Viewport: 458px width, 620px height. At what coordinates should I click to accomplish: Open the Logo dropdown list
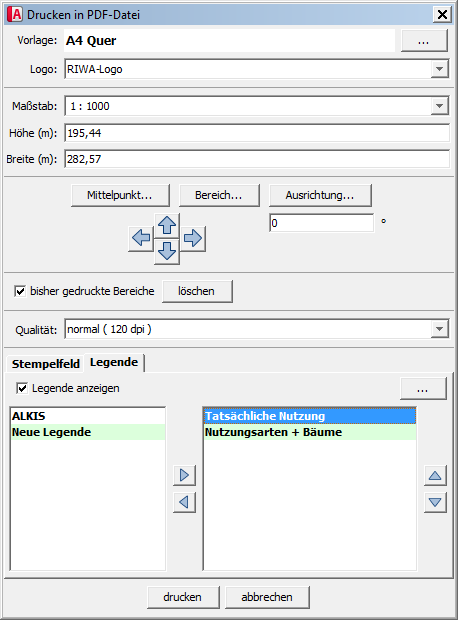coord(439,69)
